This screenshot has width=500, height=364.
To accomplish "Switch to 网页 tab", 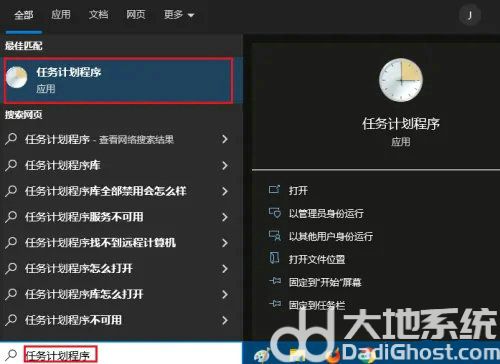I will tap(136, 15).
